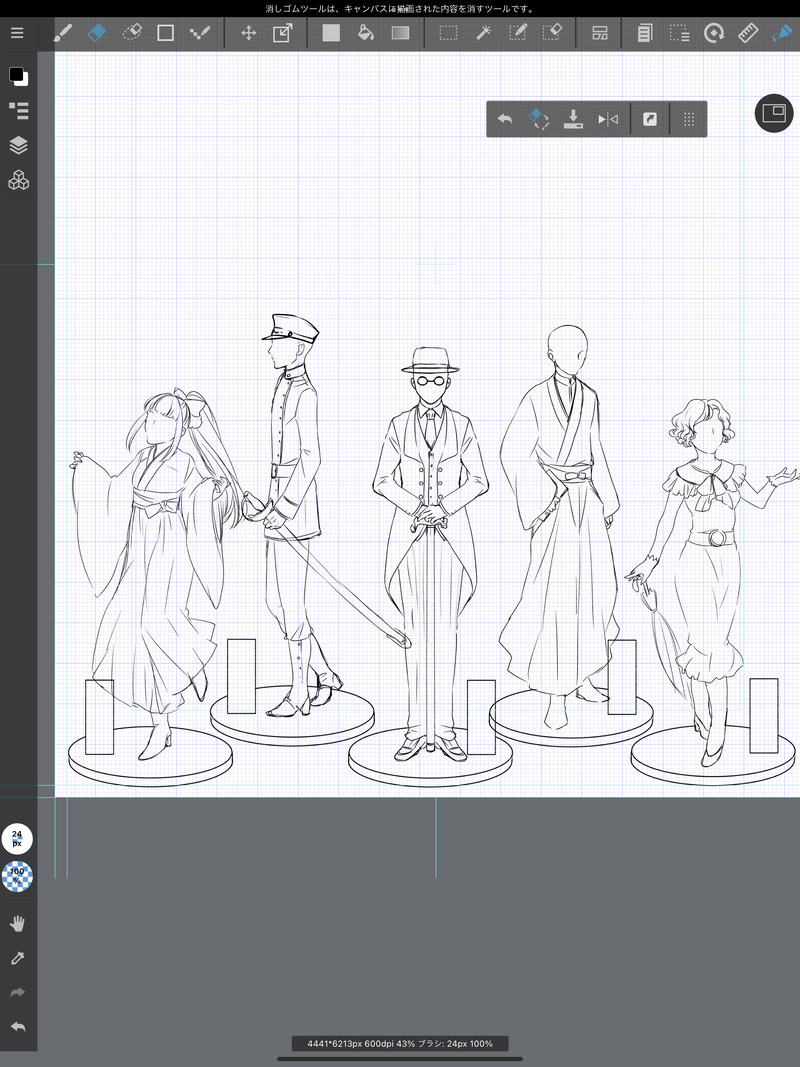Select the blue Eraser tool
This screenshot has height=1067, width=800.
97,33
